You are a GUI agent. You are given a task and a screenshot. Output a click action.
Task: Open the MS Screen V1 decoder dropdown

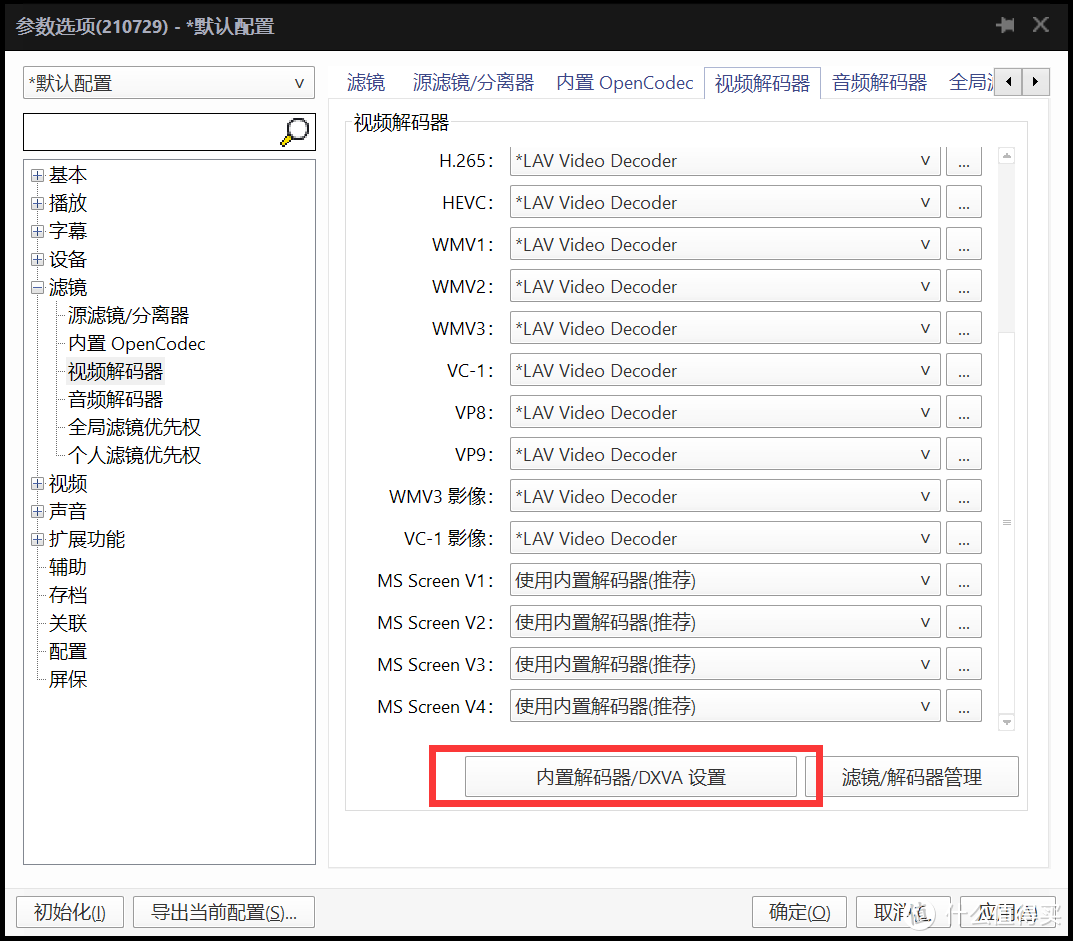925,580
